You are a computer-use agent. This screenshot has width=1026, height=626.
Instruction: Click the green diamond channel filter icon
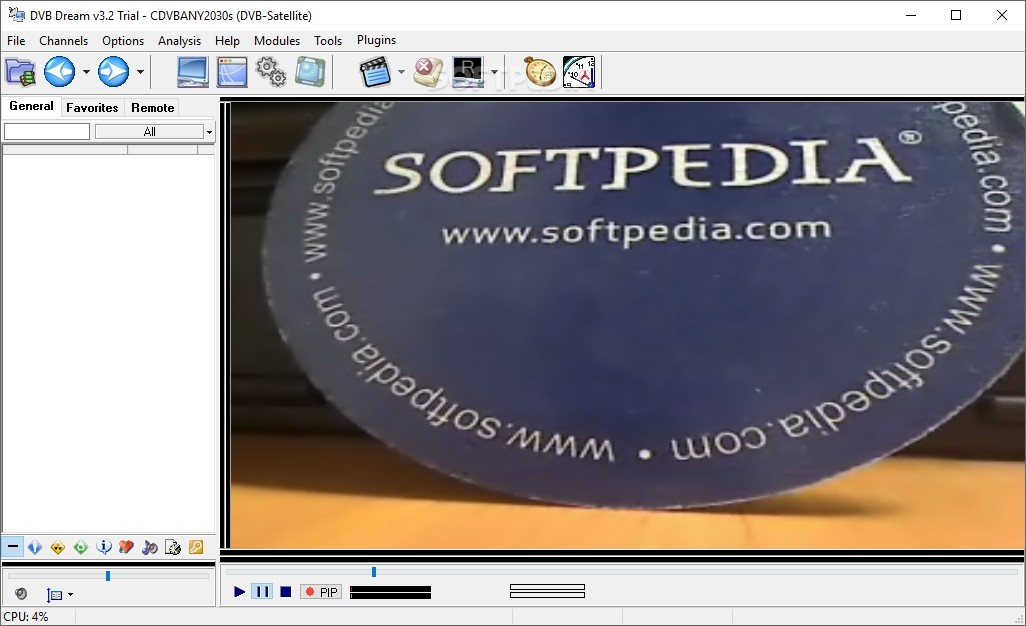click(x=81, y=547)
